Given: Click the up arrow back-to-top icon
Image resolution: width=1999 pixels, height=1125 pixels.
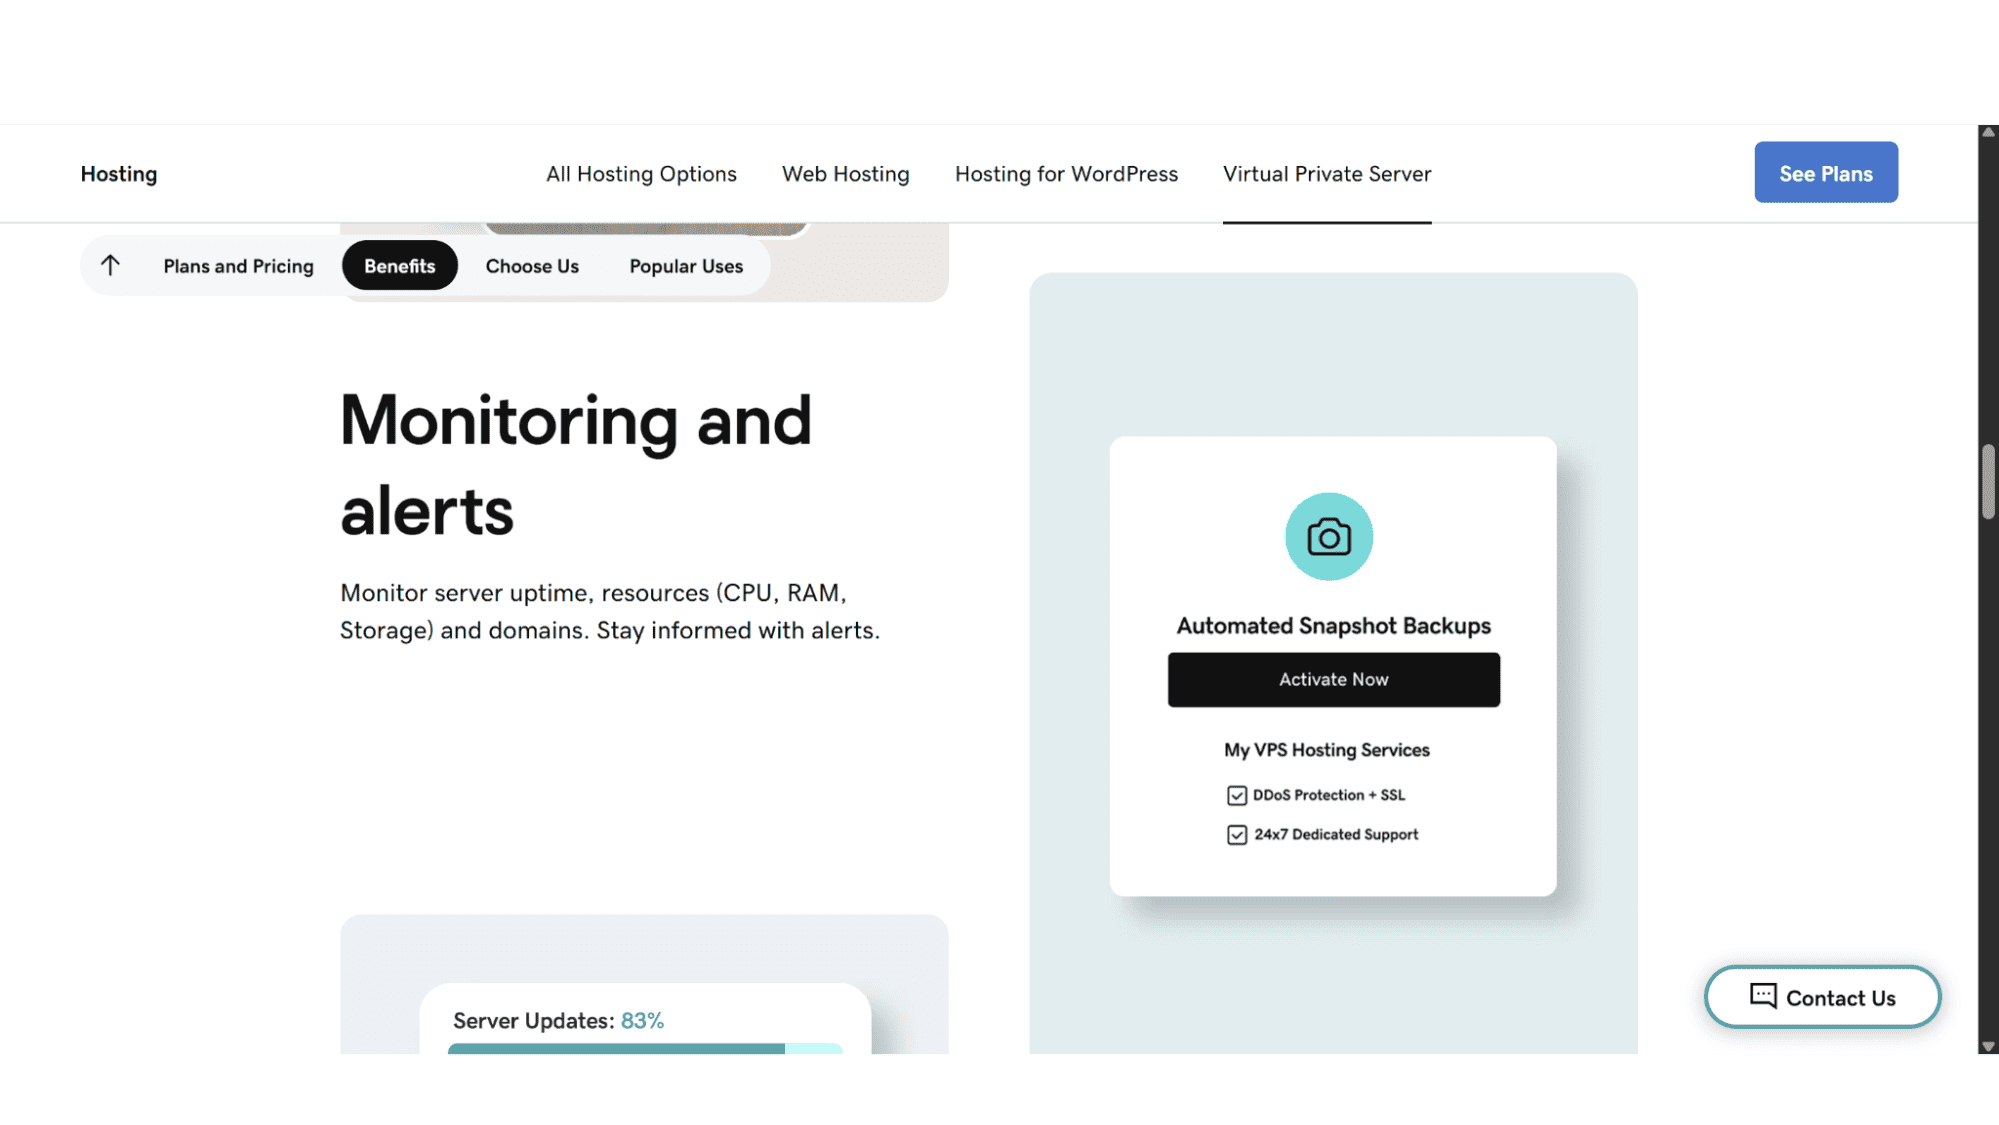Looking at the screenshot, I should 110,265.
